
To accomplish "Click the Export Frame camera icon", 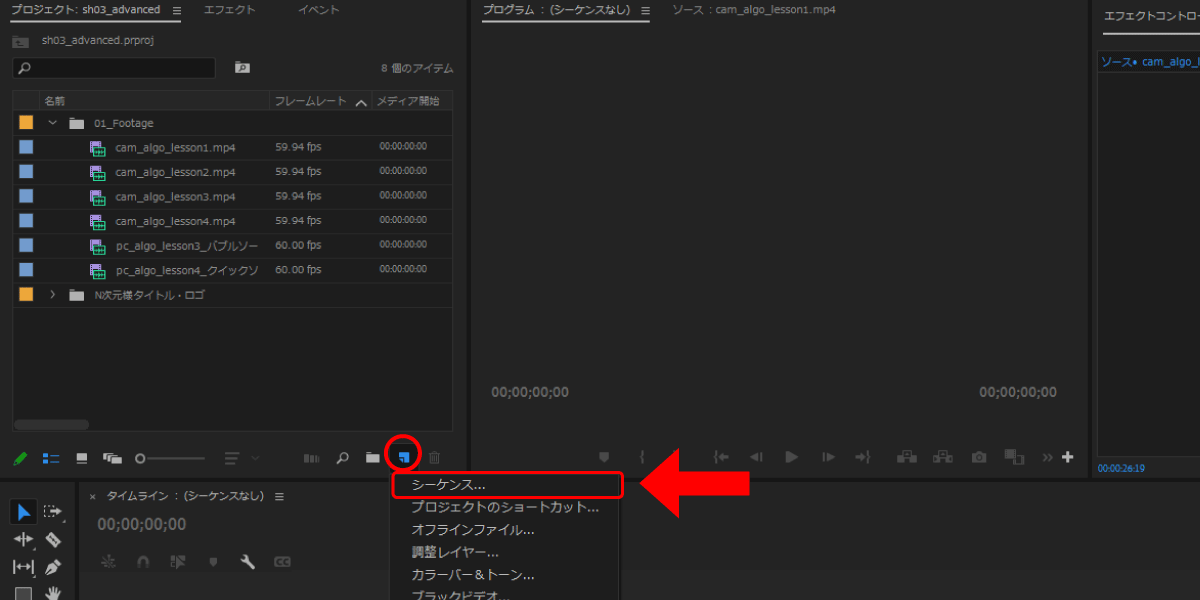I will (979, 457).
